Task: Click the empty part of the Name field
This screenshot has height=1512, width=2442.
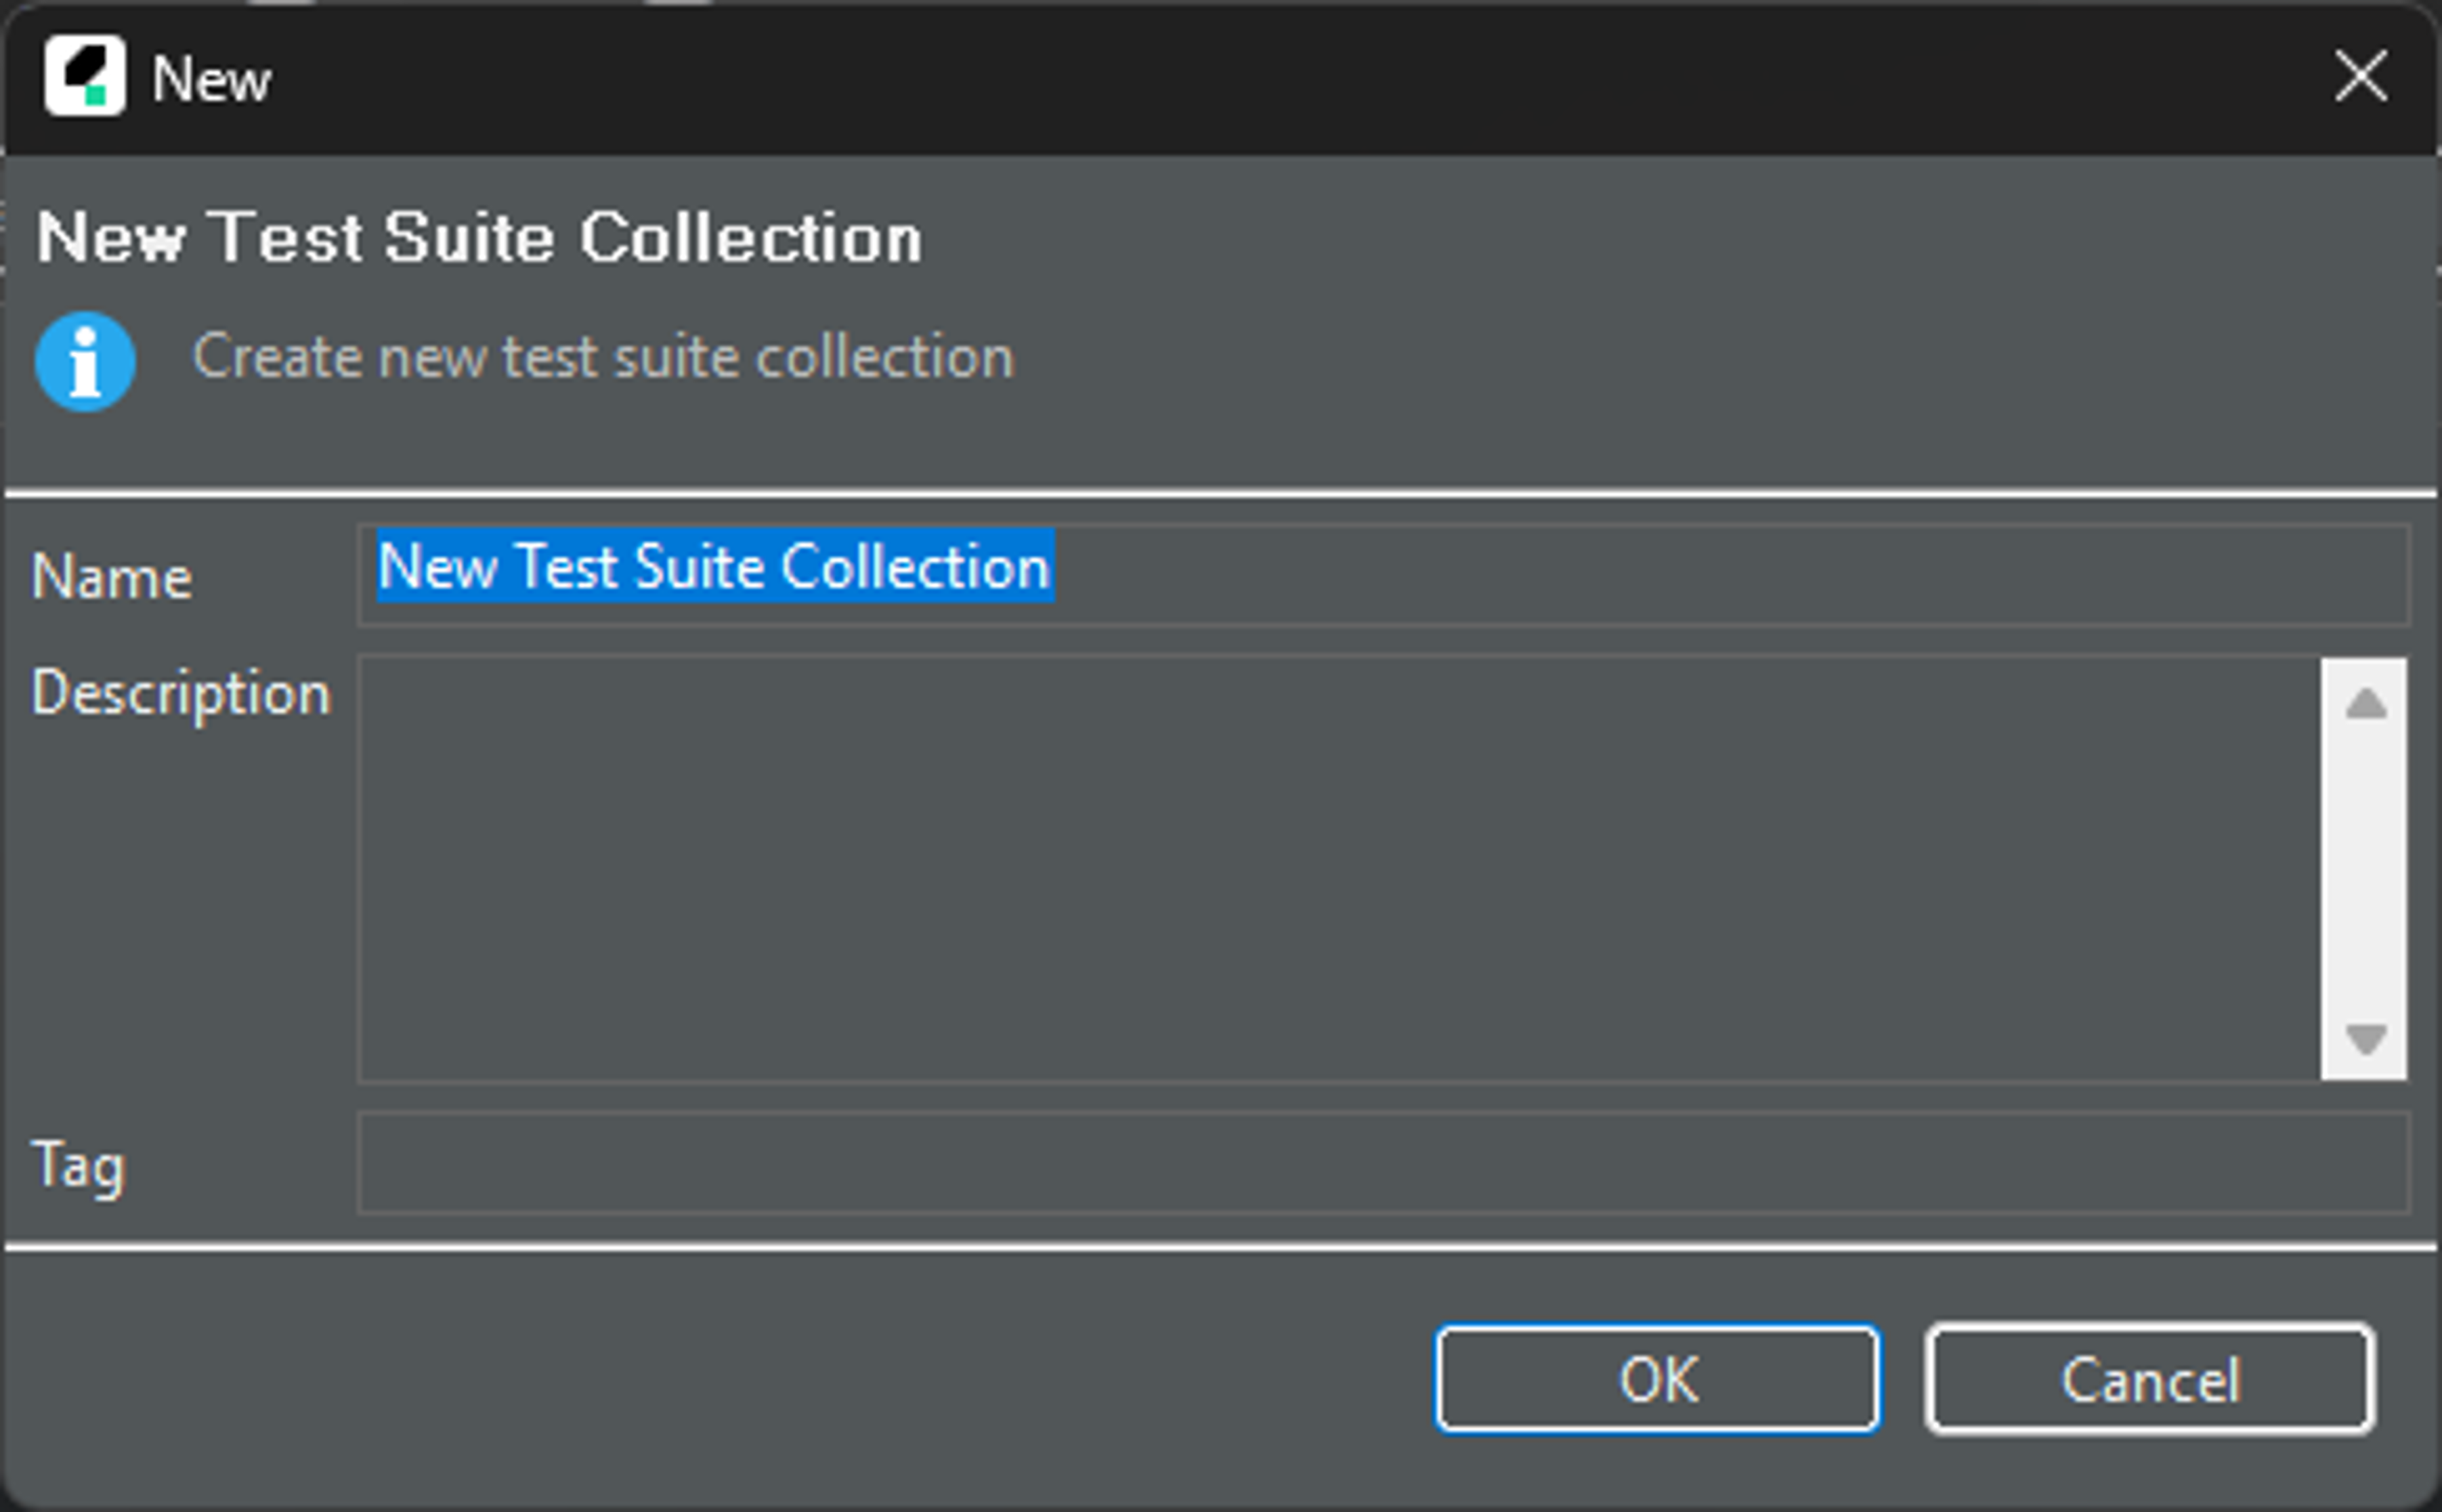Action: tap(1700, 575)
